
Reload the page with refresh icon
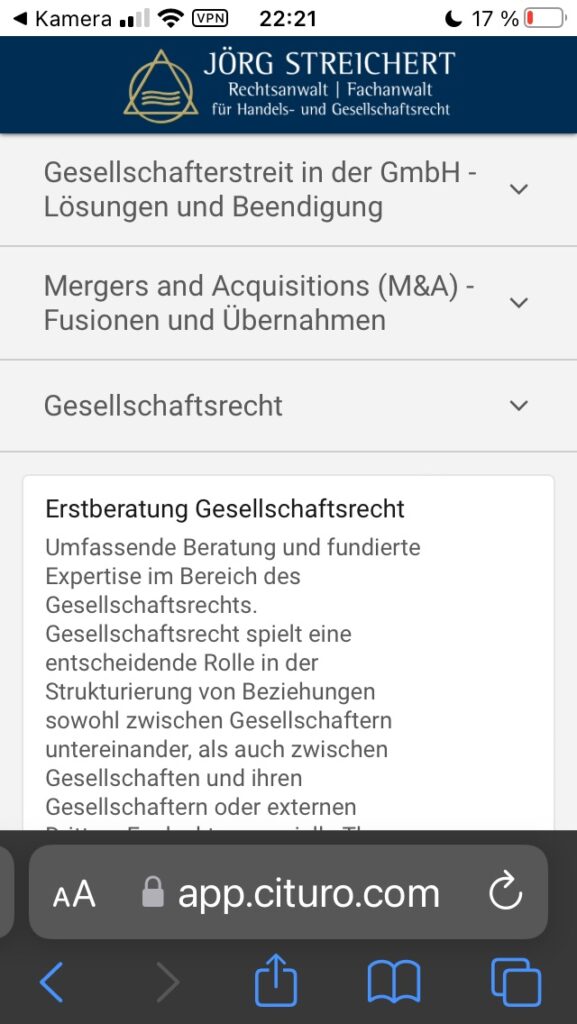(506, 892)
